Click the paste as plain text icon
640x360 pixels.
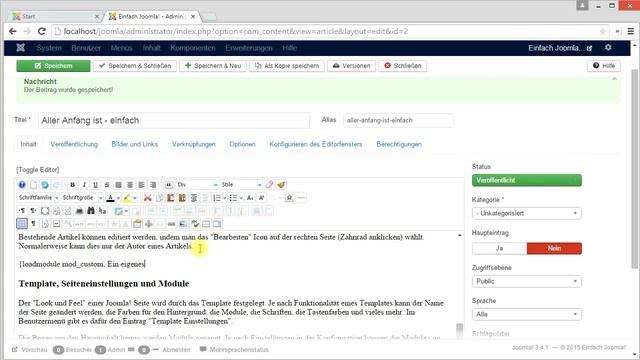point(182,198)
